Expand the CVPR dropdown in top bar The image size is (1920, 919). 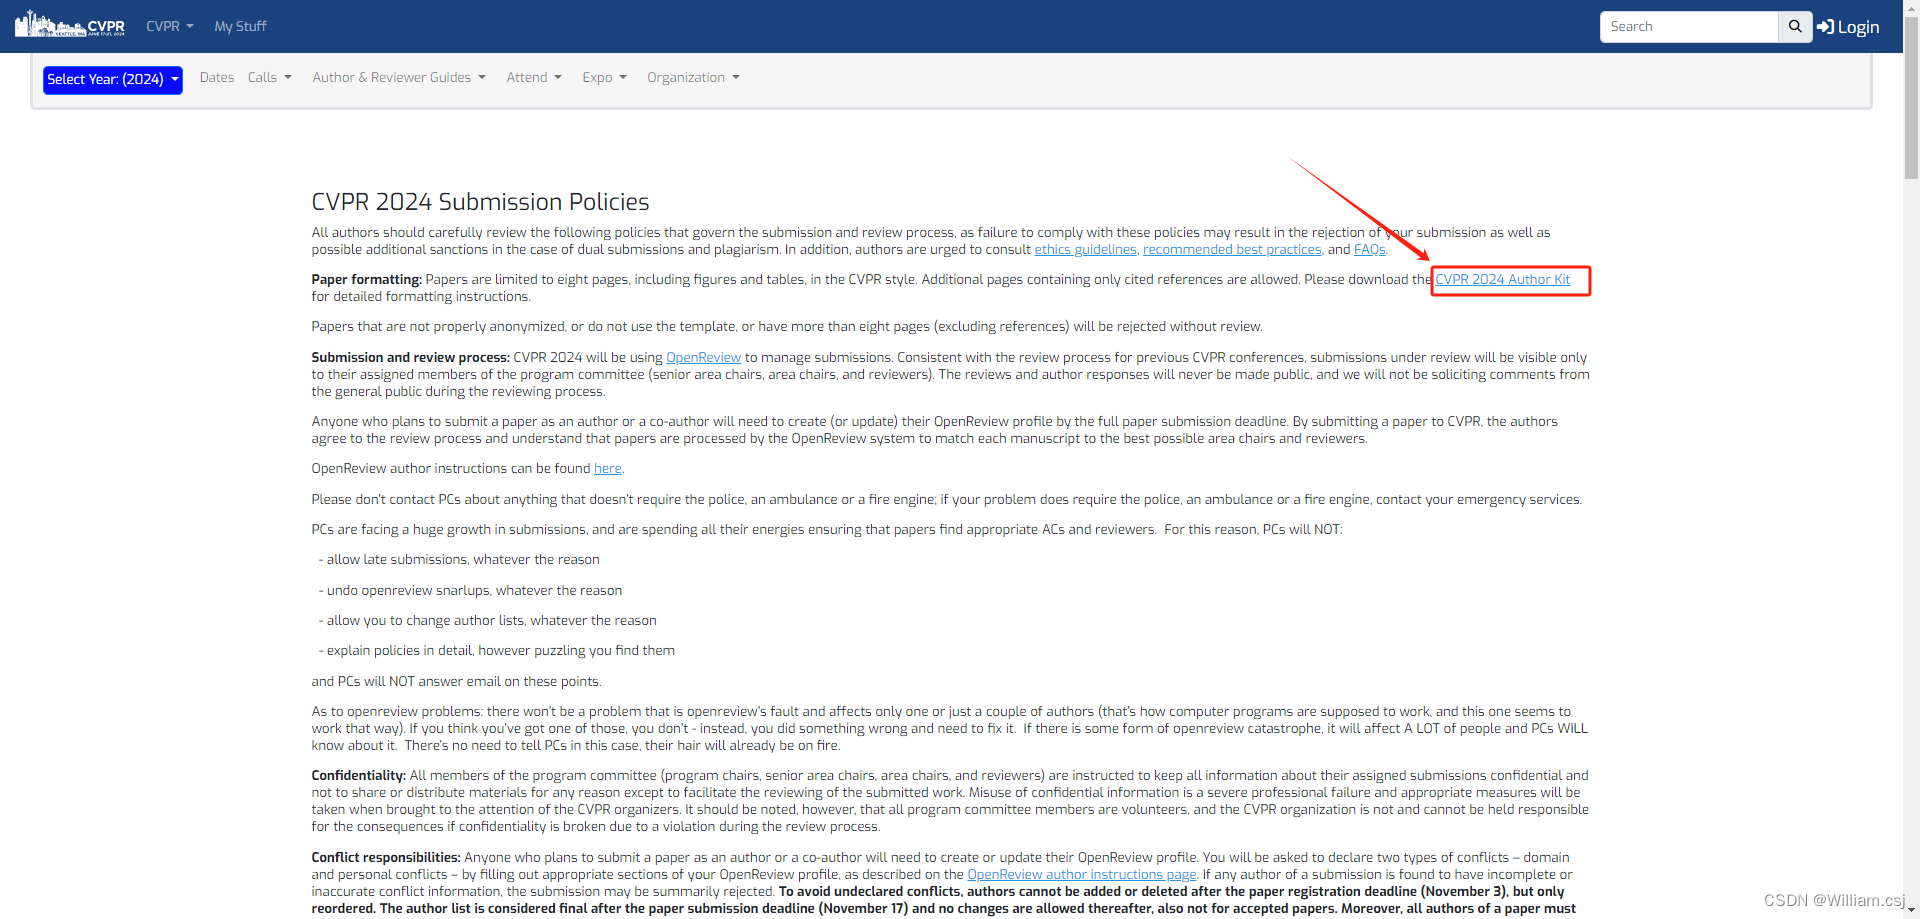170,26
